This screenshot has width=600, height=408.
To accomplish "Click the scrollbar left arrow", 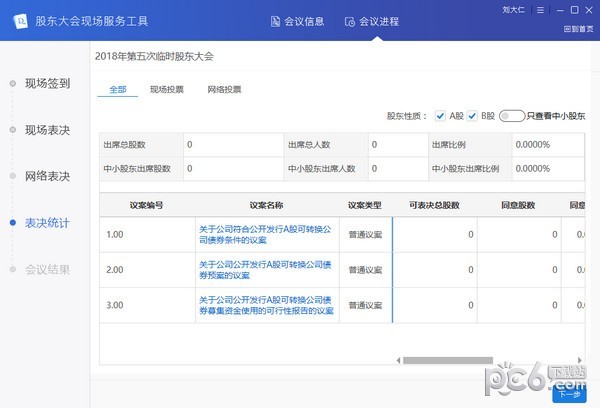I will [398, 360].
